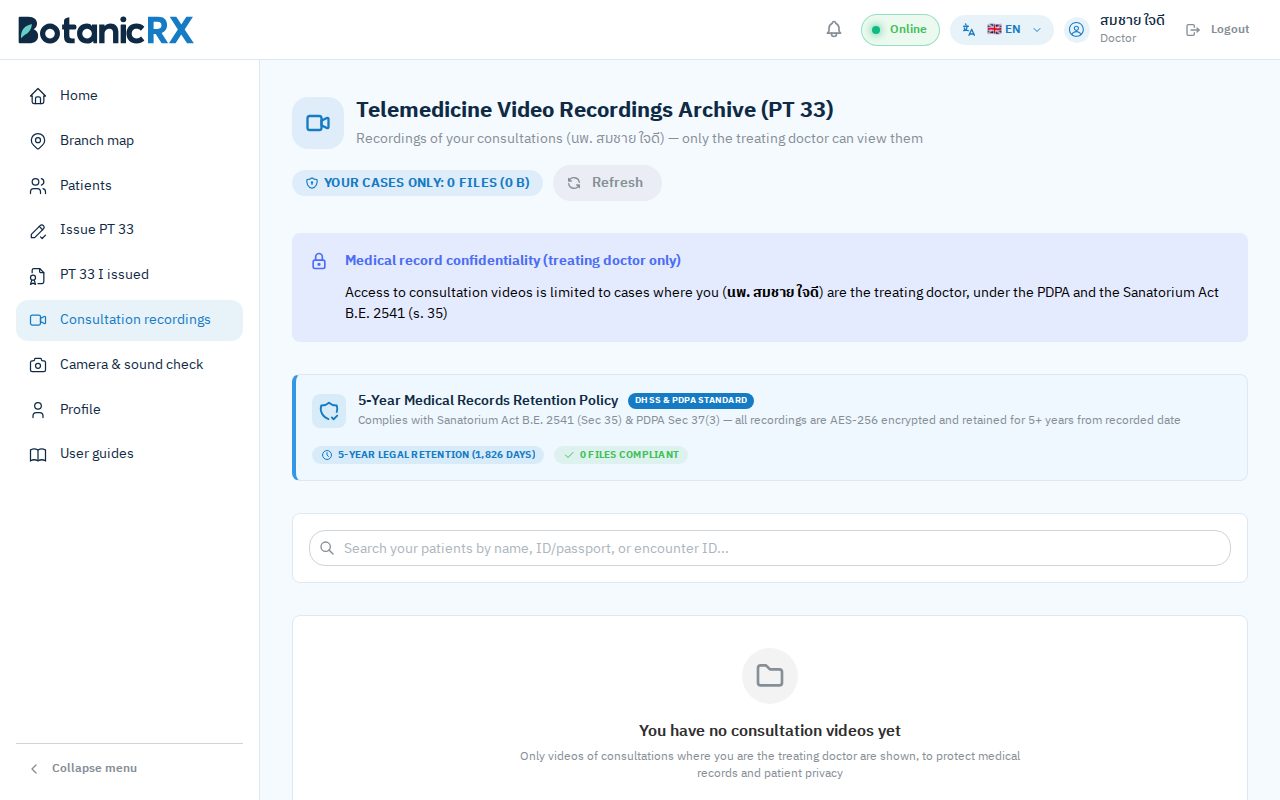Image resolution: width=1280 pixels, height=800 pixels.
Task: Click the user avatar icon in header
Action: (x=1076, y=30)
